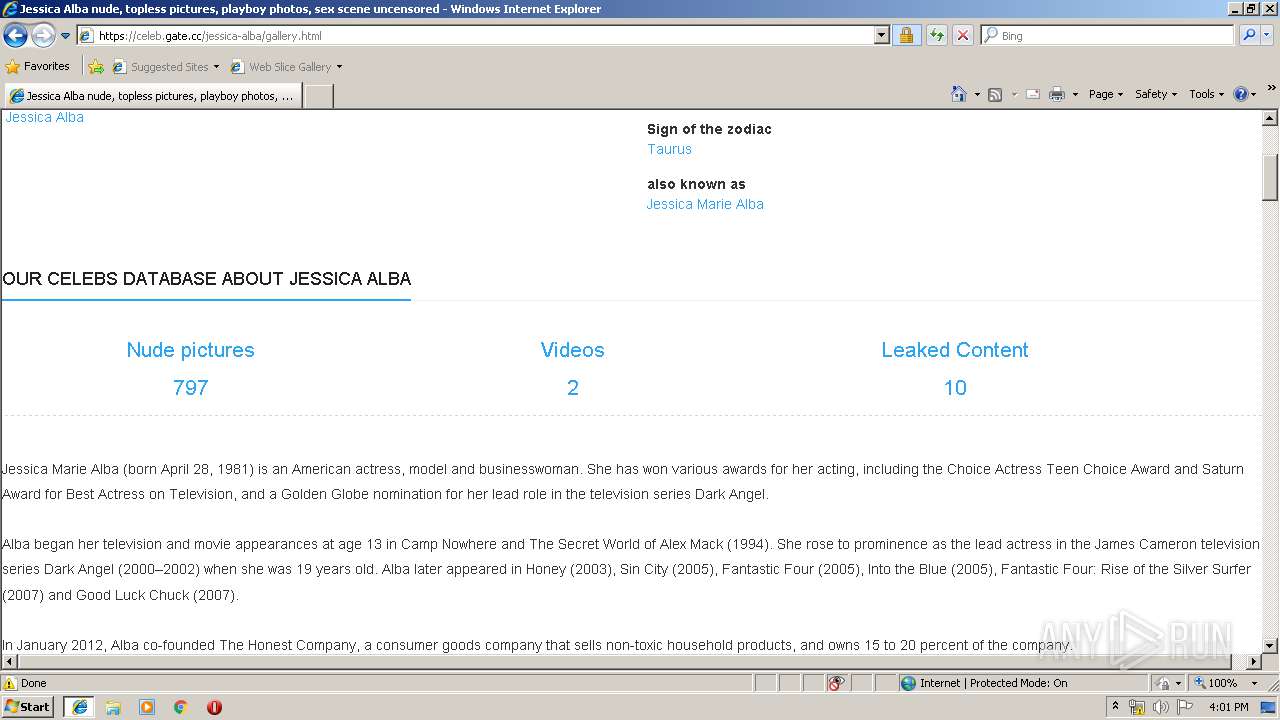Click the Taurus zodiac link
Screen dimensions: 1280x720
(669, 149)
